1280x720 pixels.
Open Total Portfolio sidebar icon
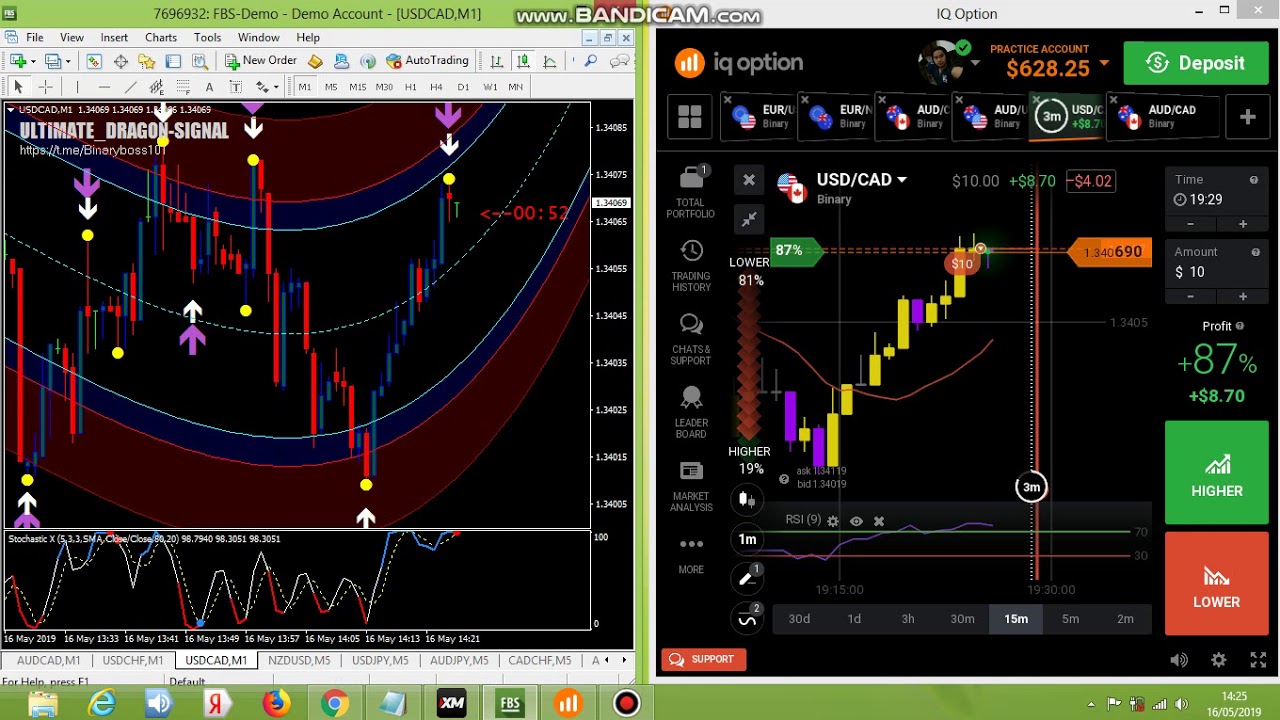click(691, 193)
